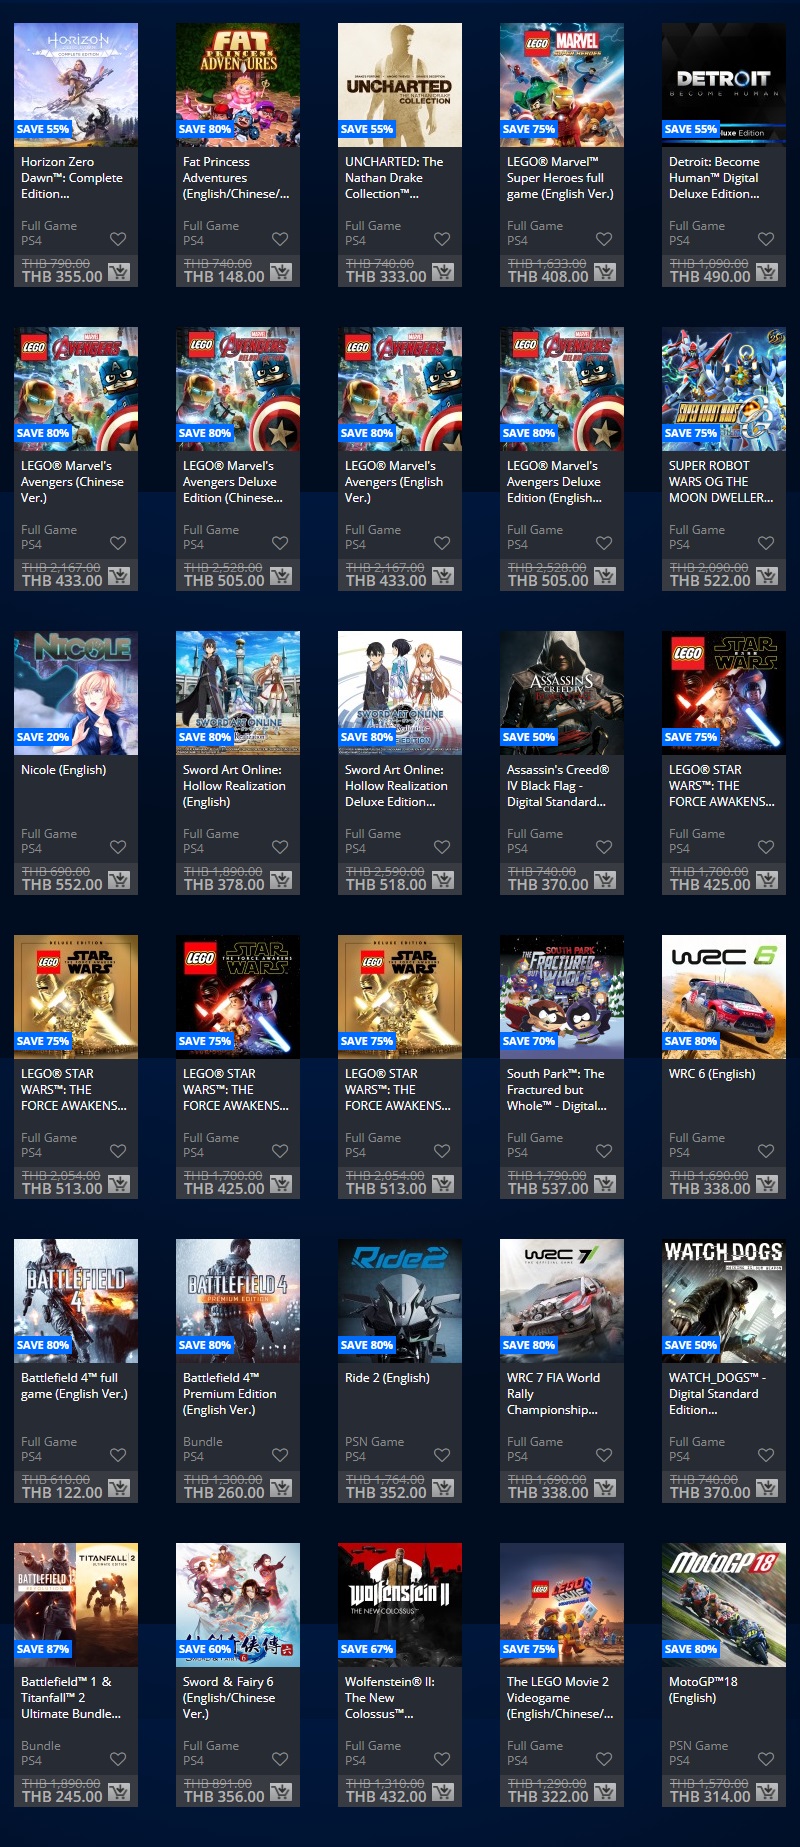Open Assassin's Creed IV Black Flag cover

[x=562, y=693]
